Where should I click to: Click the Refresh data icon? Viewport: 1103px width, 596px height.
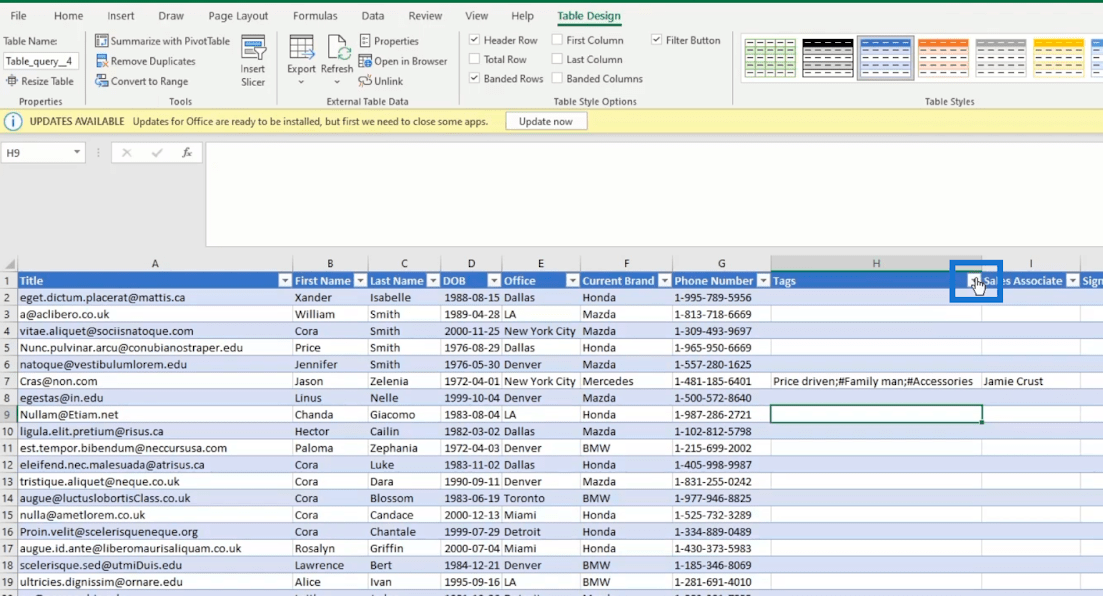tap(337, 49)
